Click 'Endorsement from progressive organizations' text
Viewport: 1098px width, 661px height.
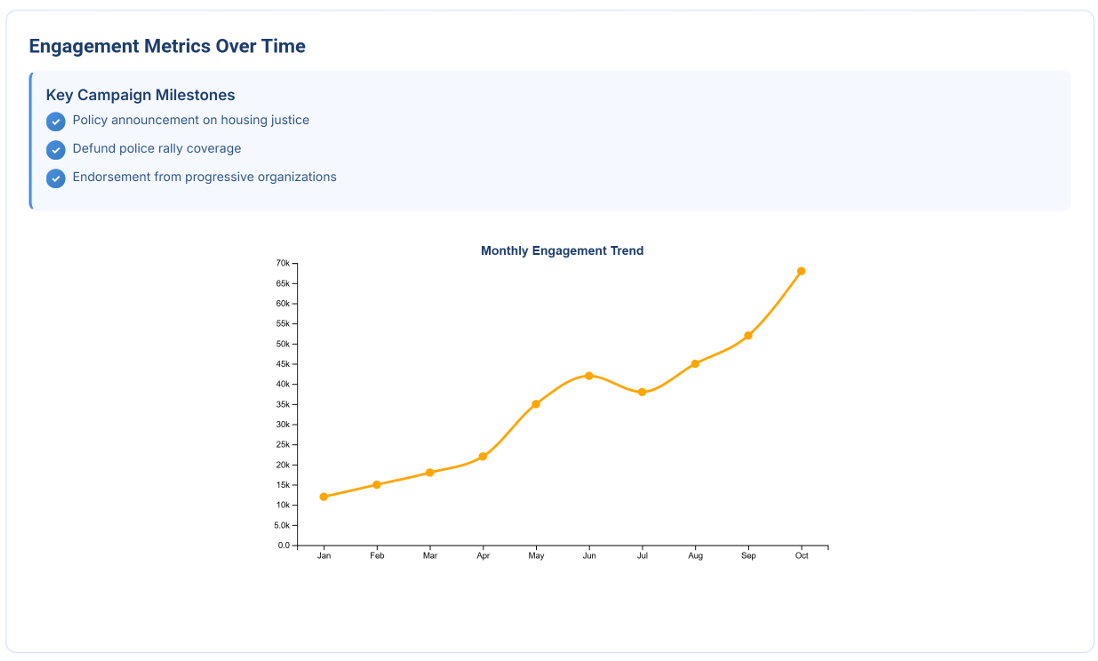coord(204,177)
